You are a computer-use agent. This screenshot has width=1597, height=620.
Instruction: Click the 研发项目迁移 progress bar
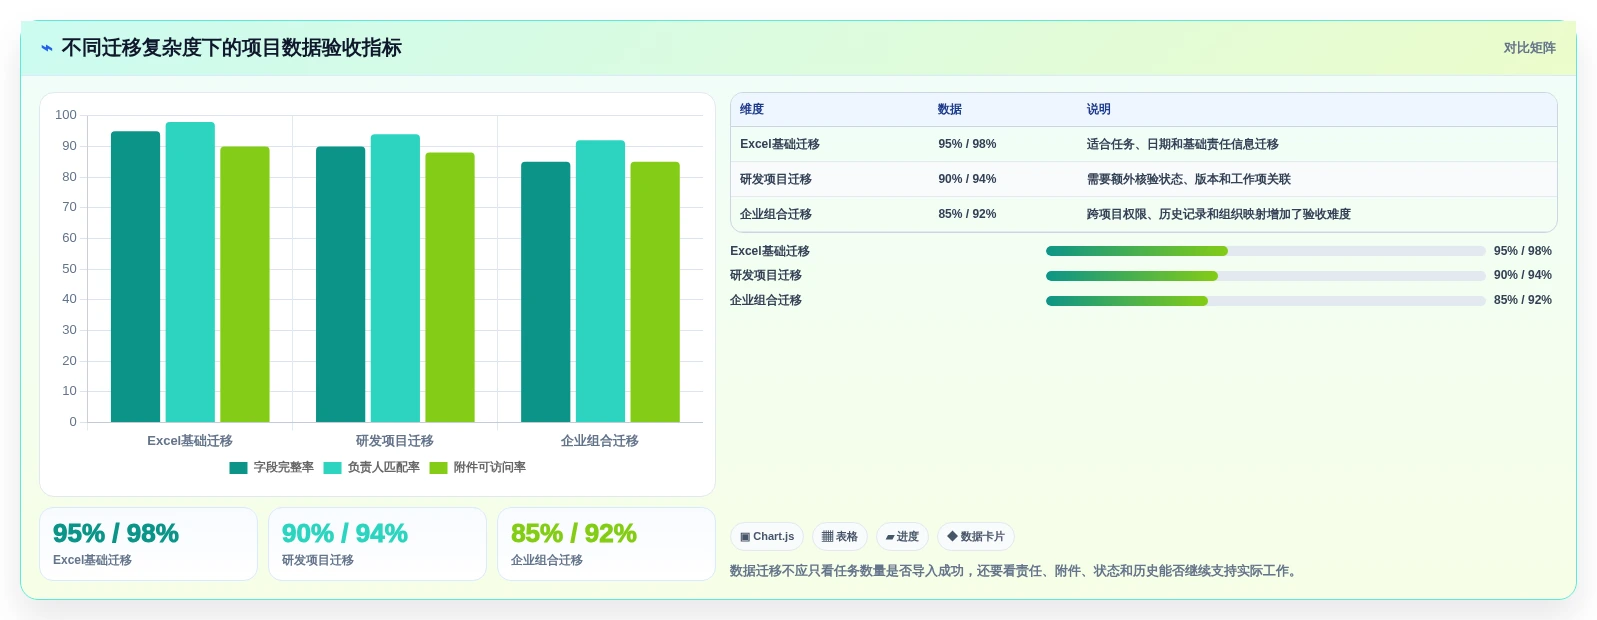(x=1265, y=276)
